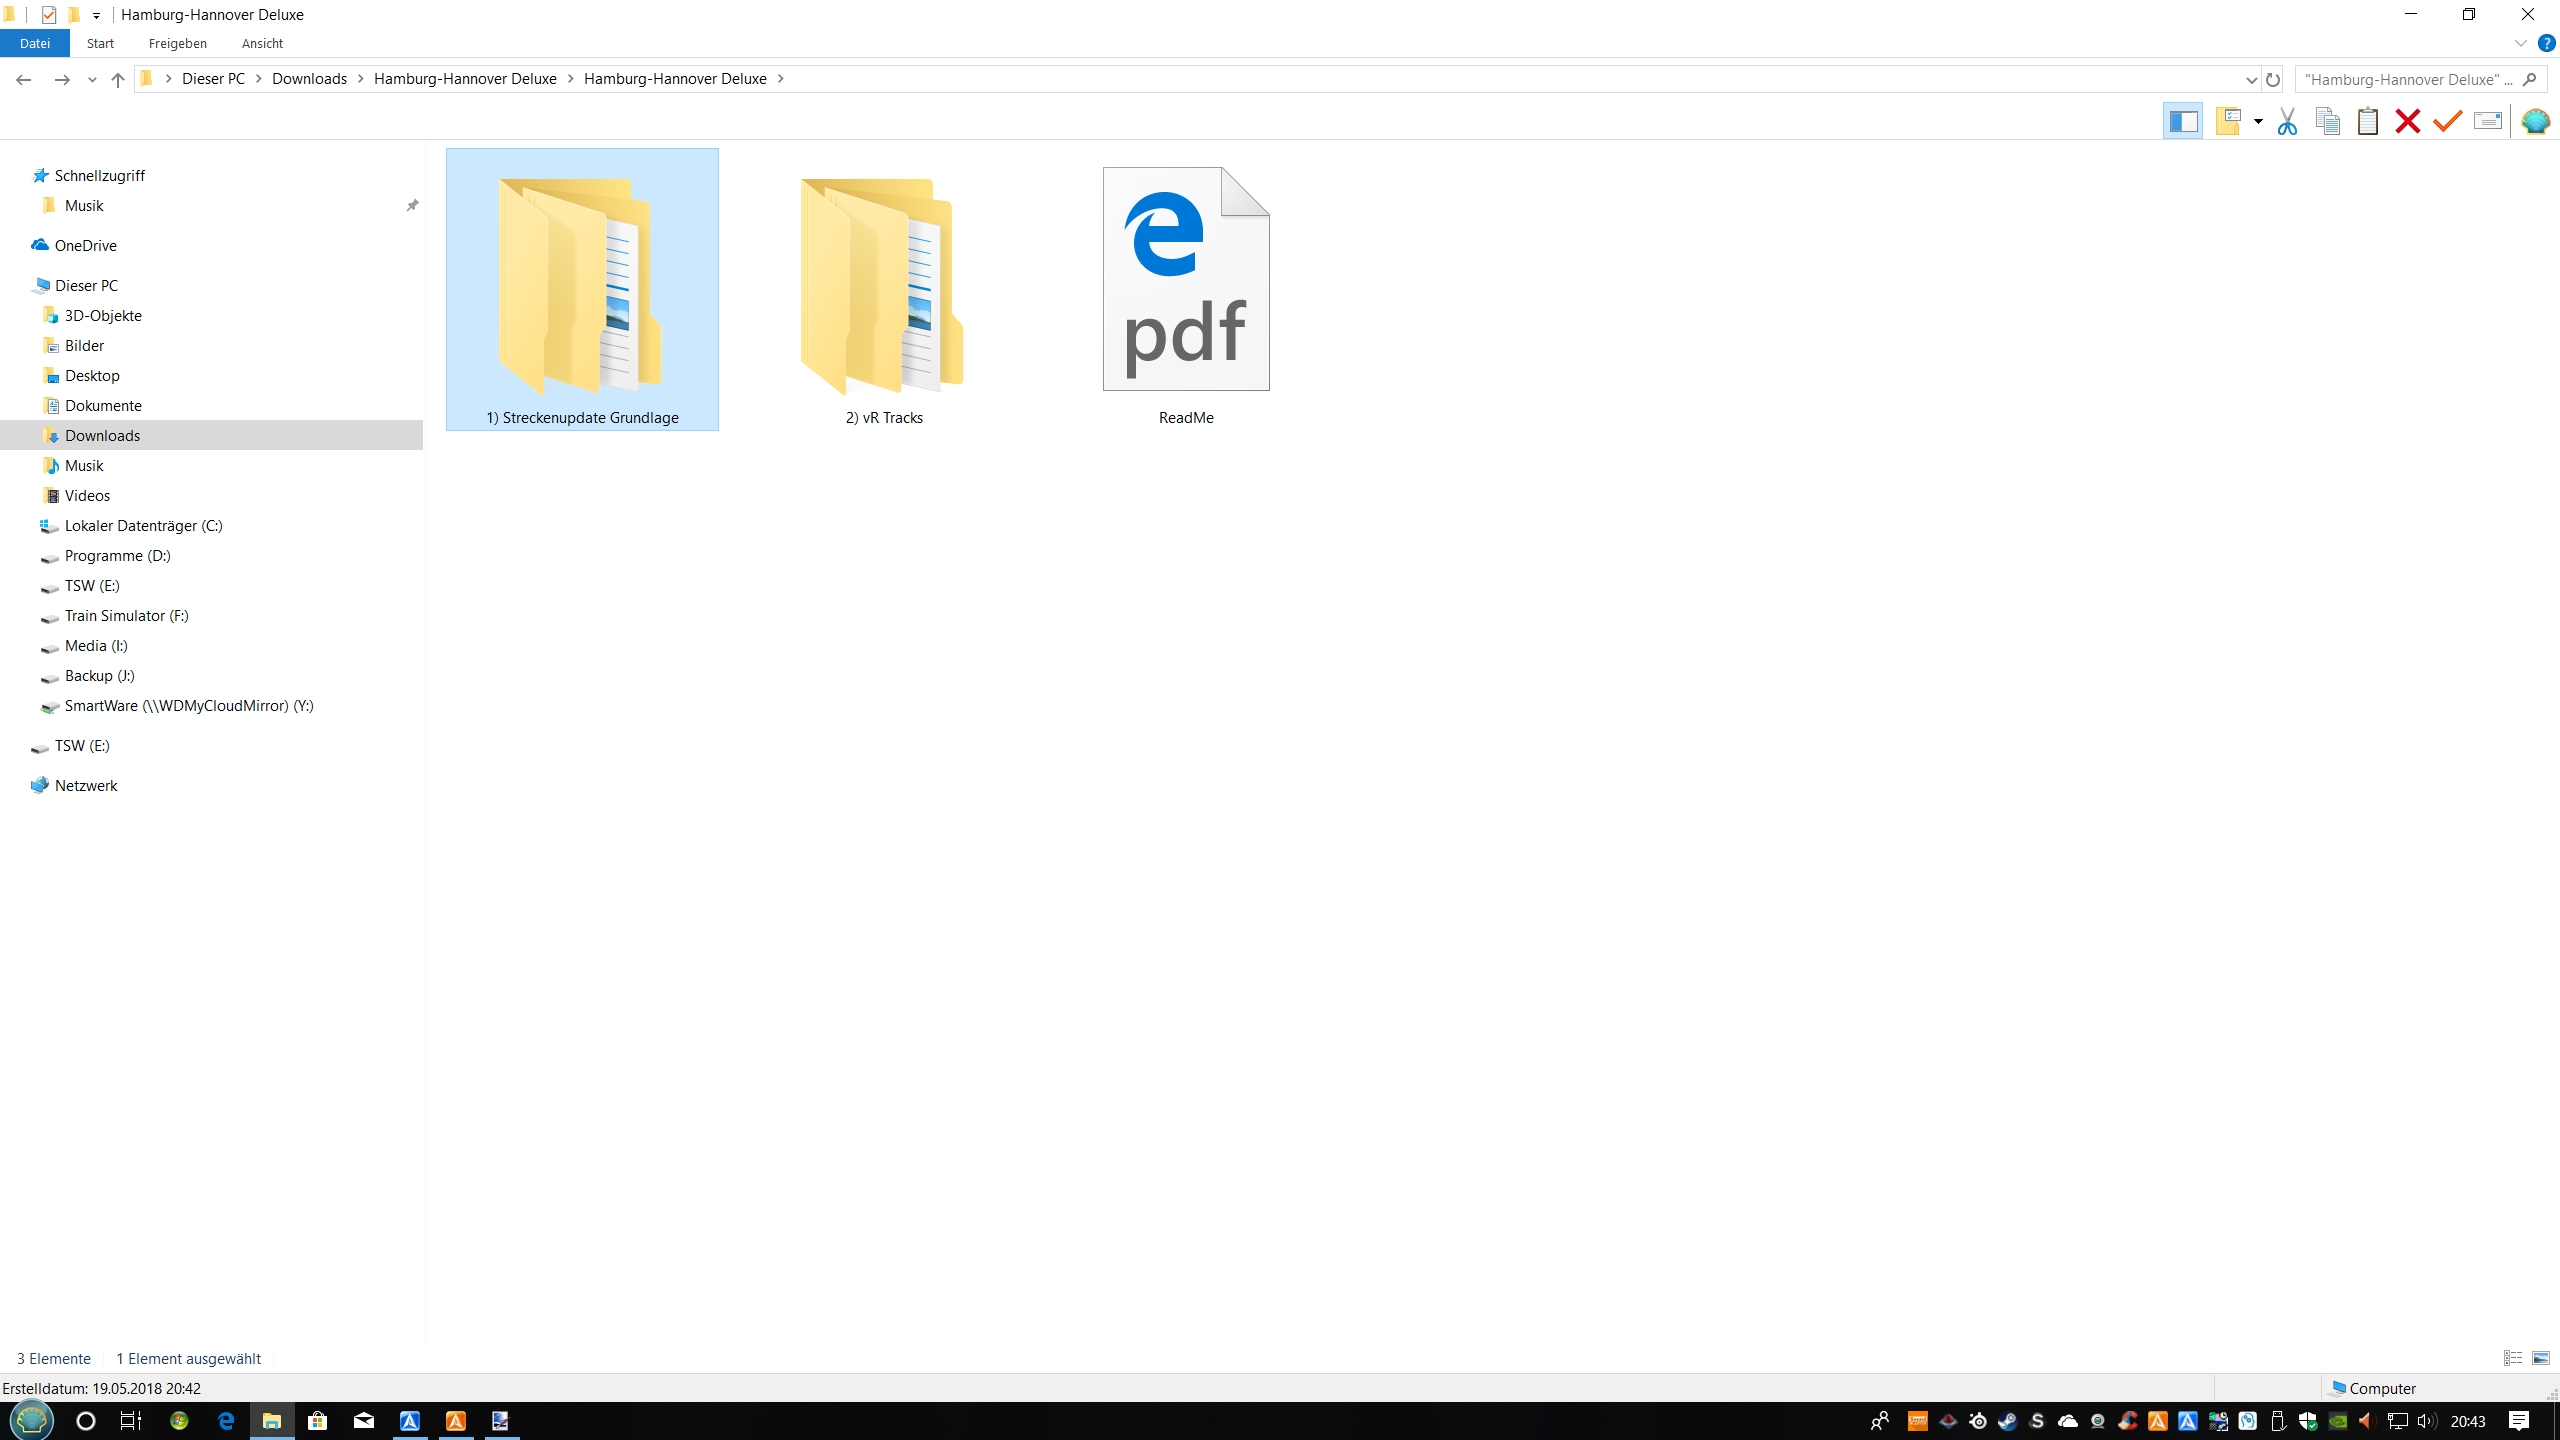Open the Ansicht ribbon tab
The width and height of the screenshot is (2560, 1440).
click(262, 44)
